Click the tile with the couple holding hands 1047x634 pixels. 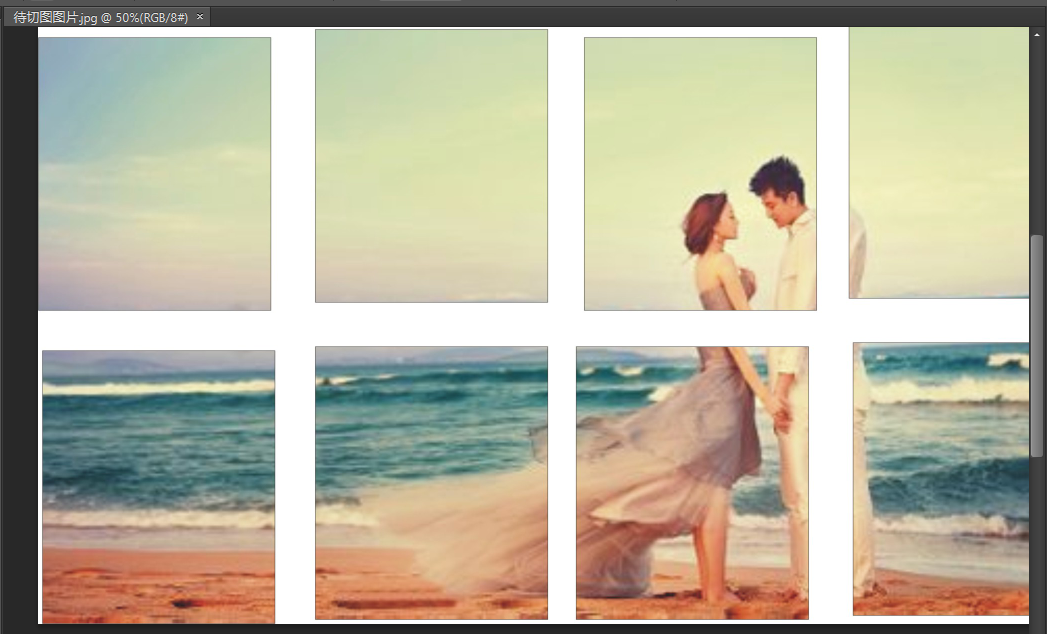pyautogui.click(x=692, y=482)
